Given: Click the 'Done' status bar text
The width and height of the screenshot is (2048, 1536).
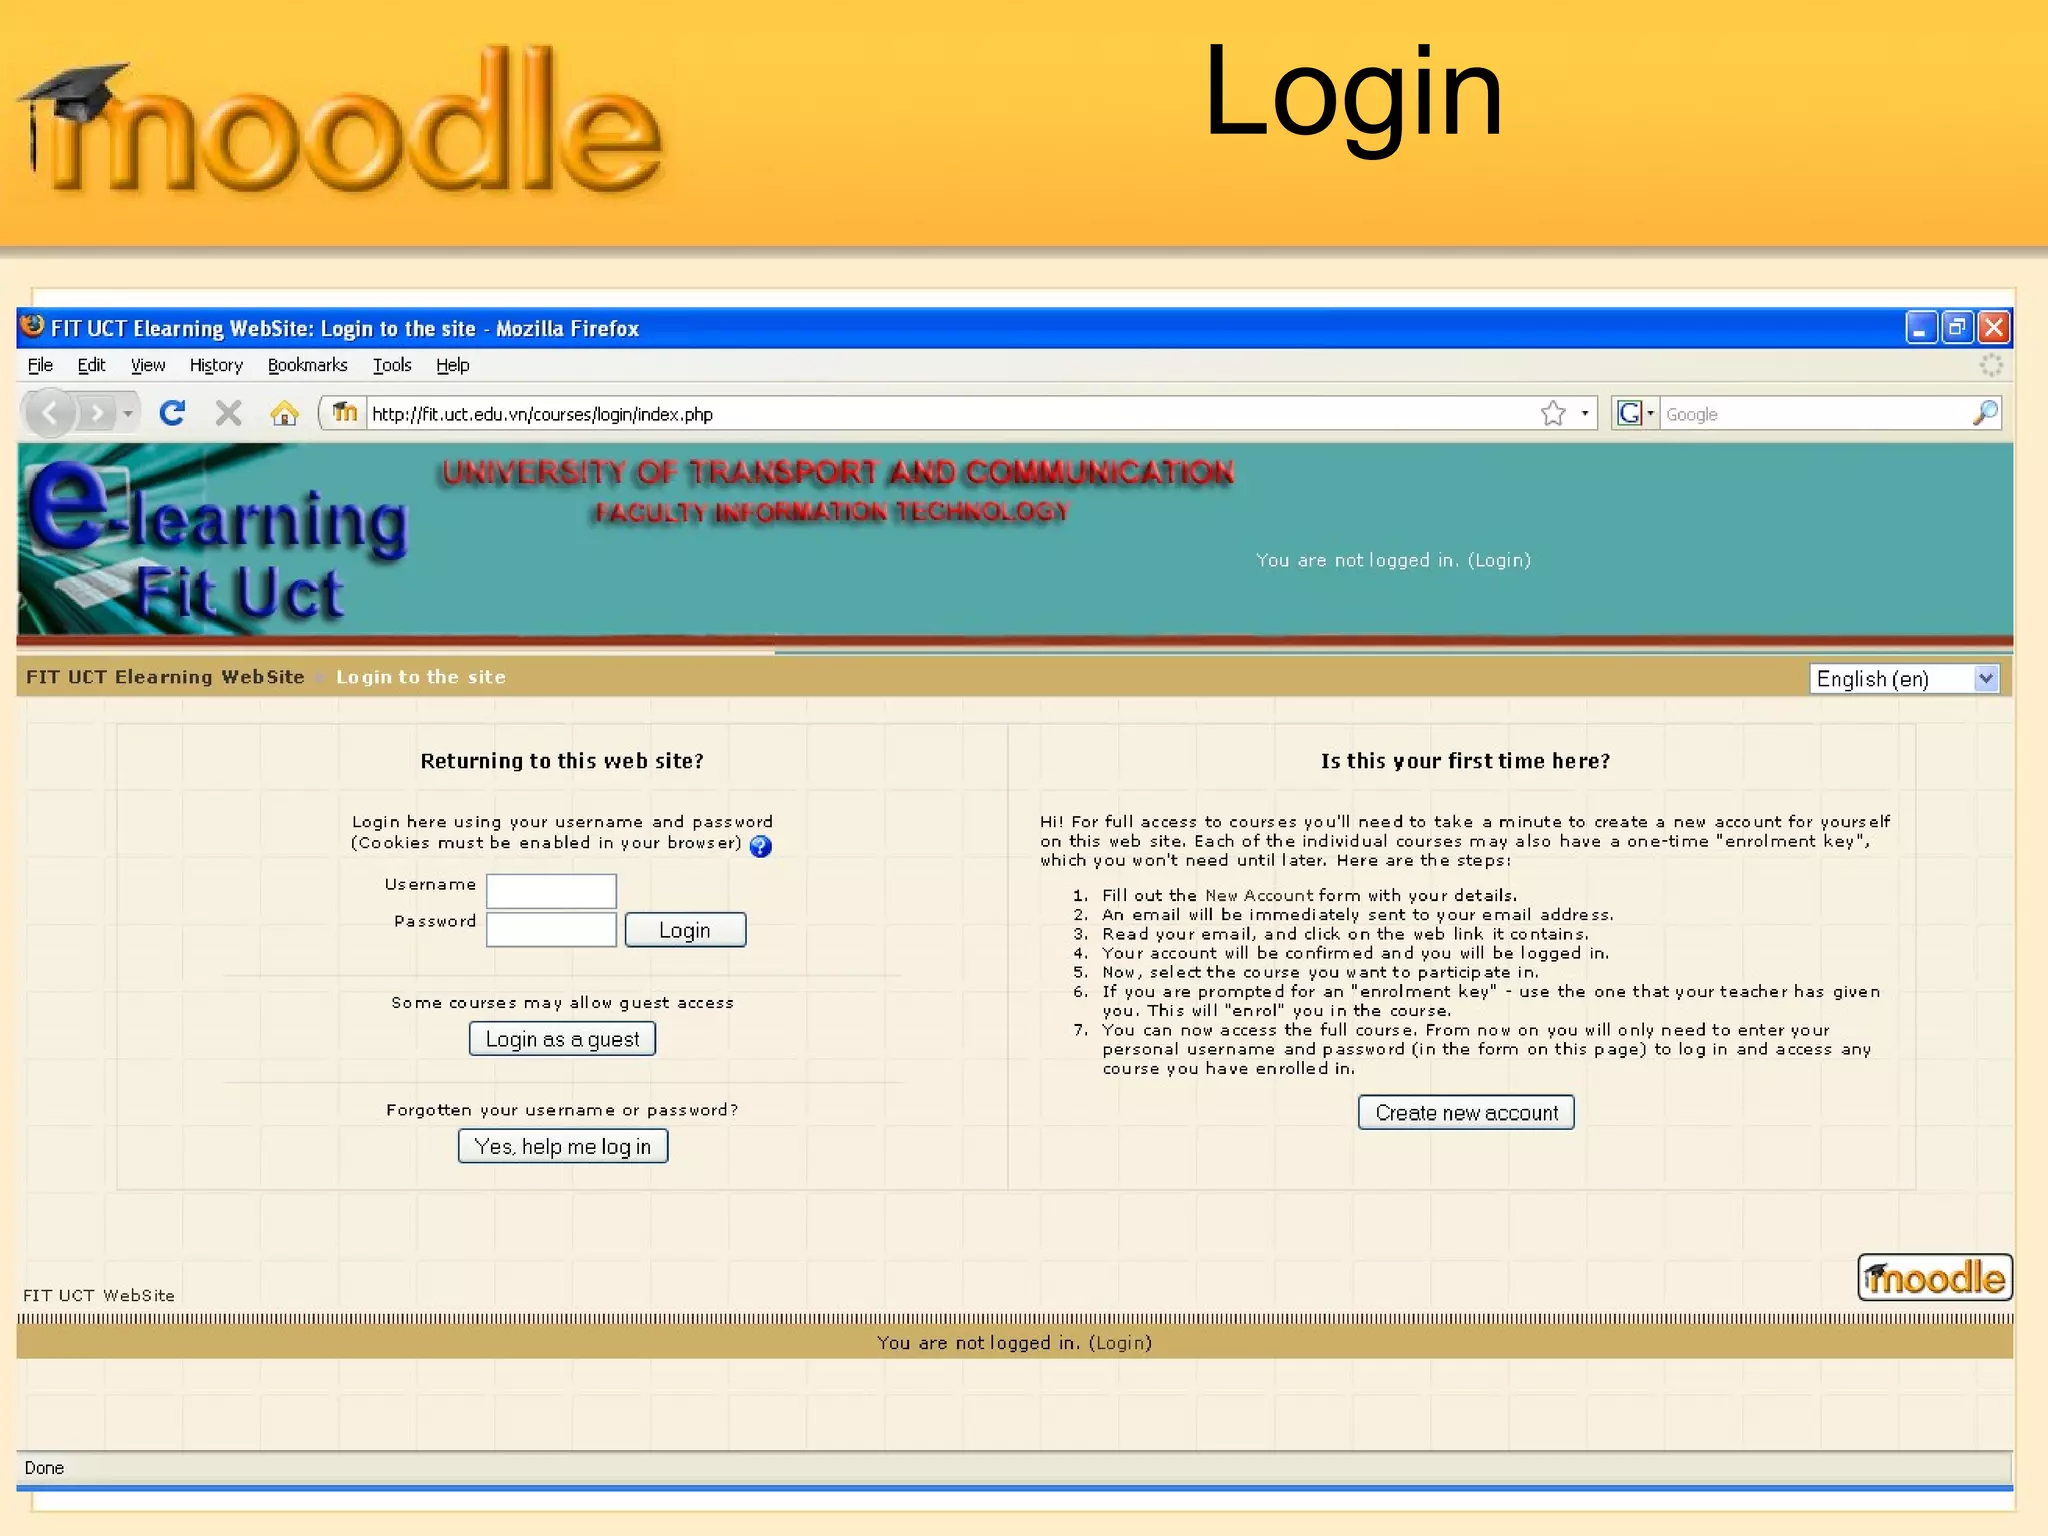Looking at the screenshot, I should [x=44, y=1468].
